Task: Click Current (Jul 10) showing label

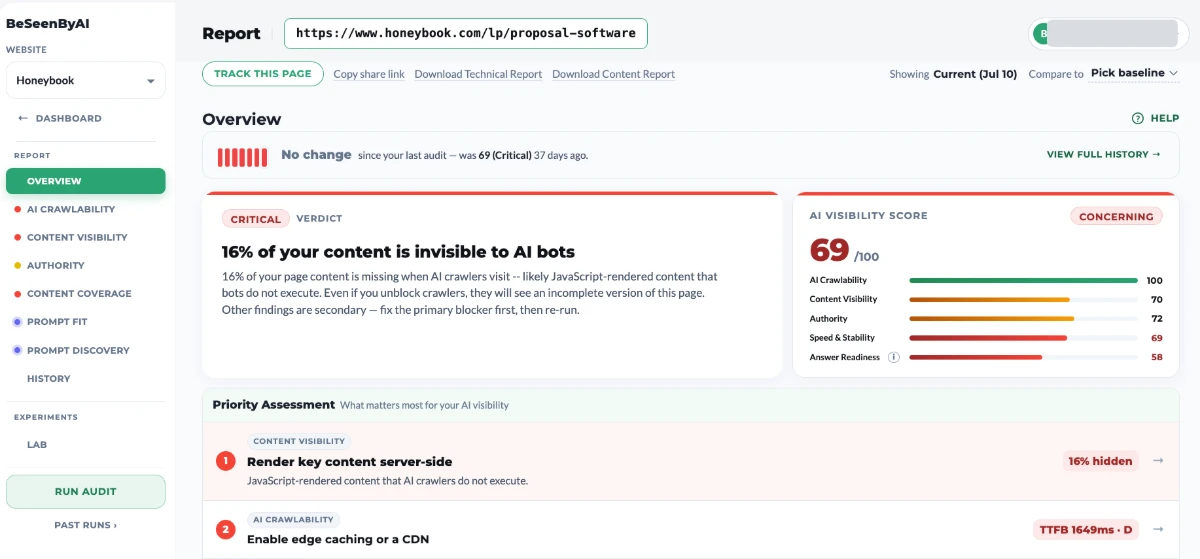Action: point(975,74)
